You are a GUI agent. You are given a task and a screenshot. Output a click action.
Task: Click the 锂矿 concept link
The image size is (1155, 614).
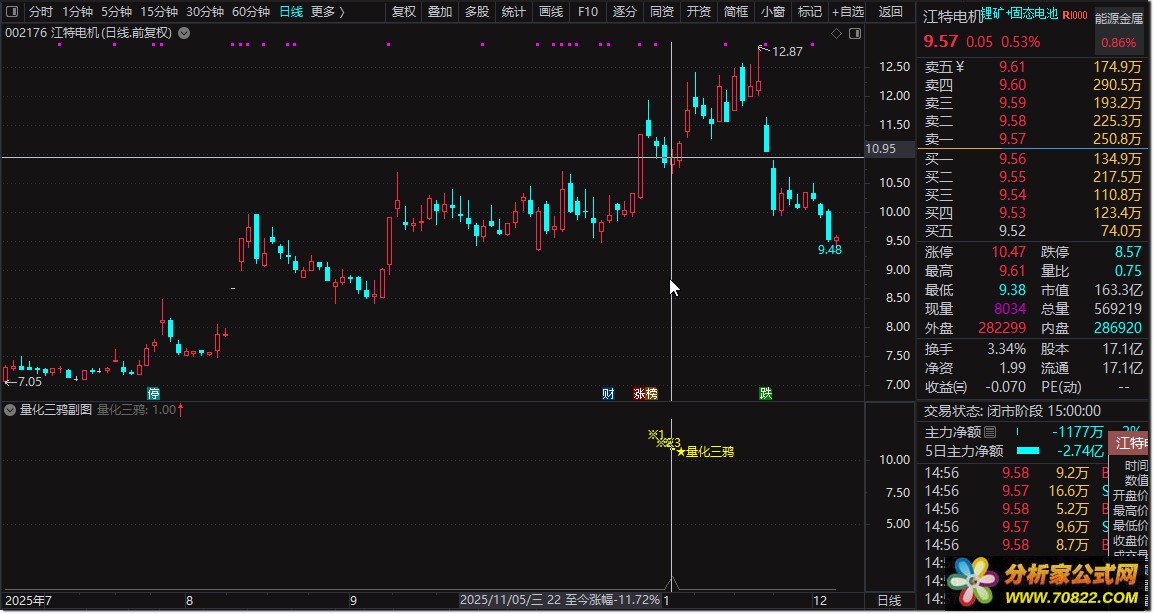pos(993,14)
